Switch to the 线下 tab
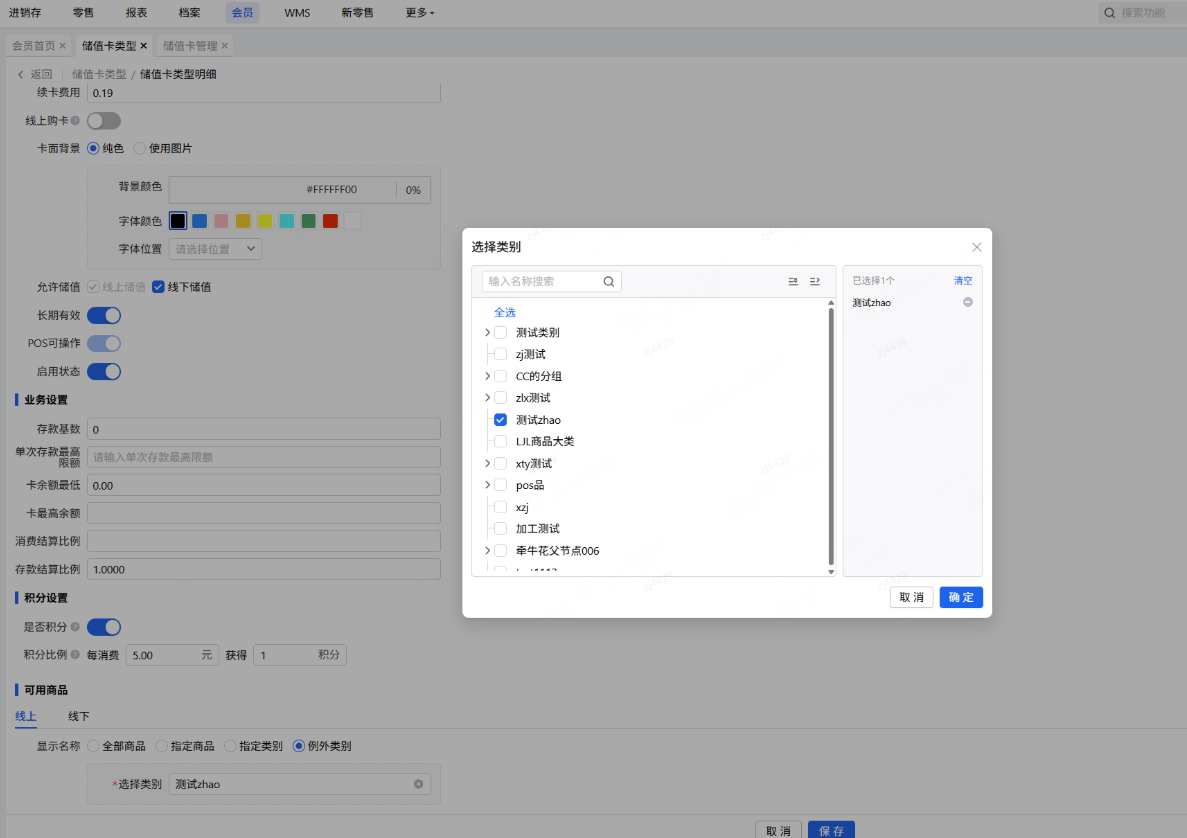Viewport: 1187px width, 838px height. coord(79,716)
